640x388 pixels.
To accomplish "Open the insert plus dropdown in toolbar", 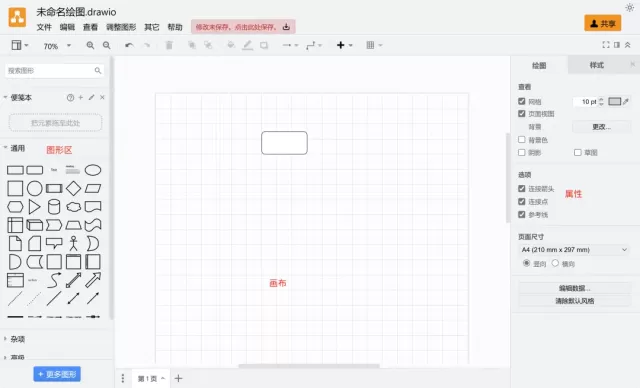I will point(344,45).
